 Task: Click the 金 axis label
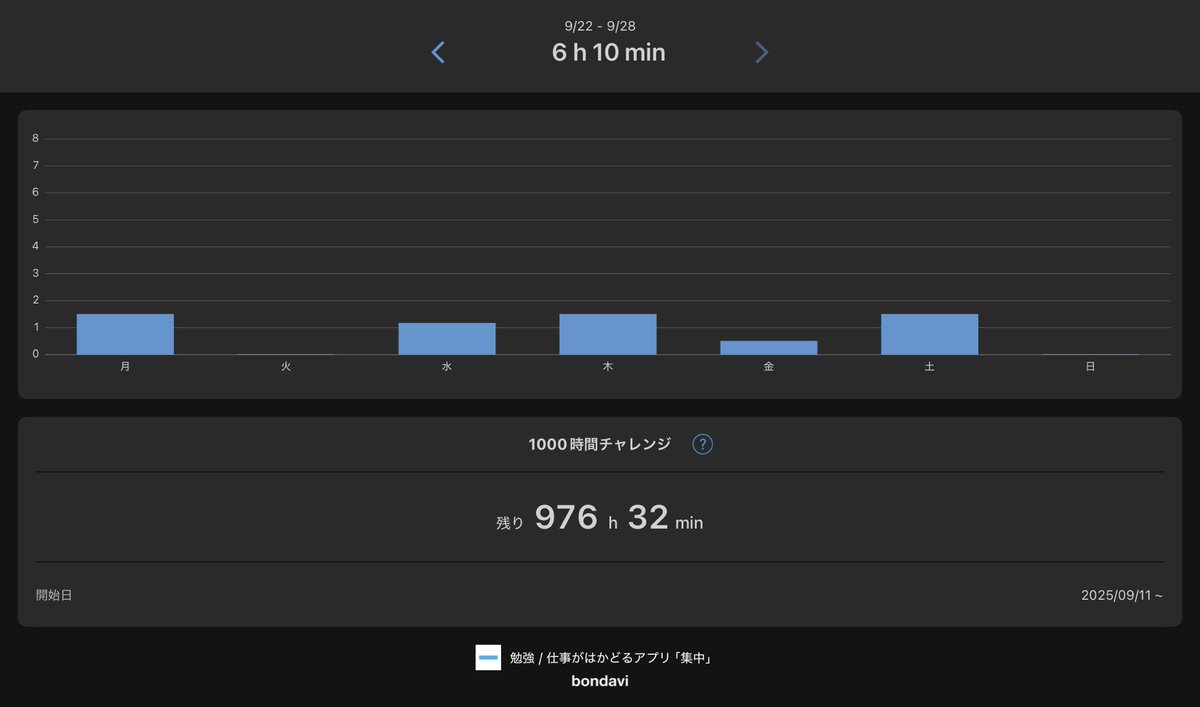769,367
